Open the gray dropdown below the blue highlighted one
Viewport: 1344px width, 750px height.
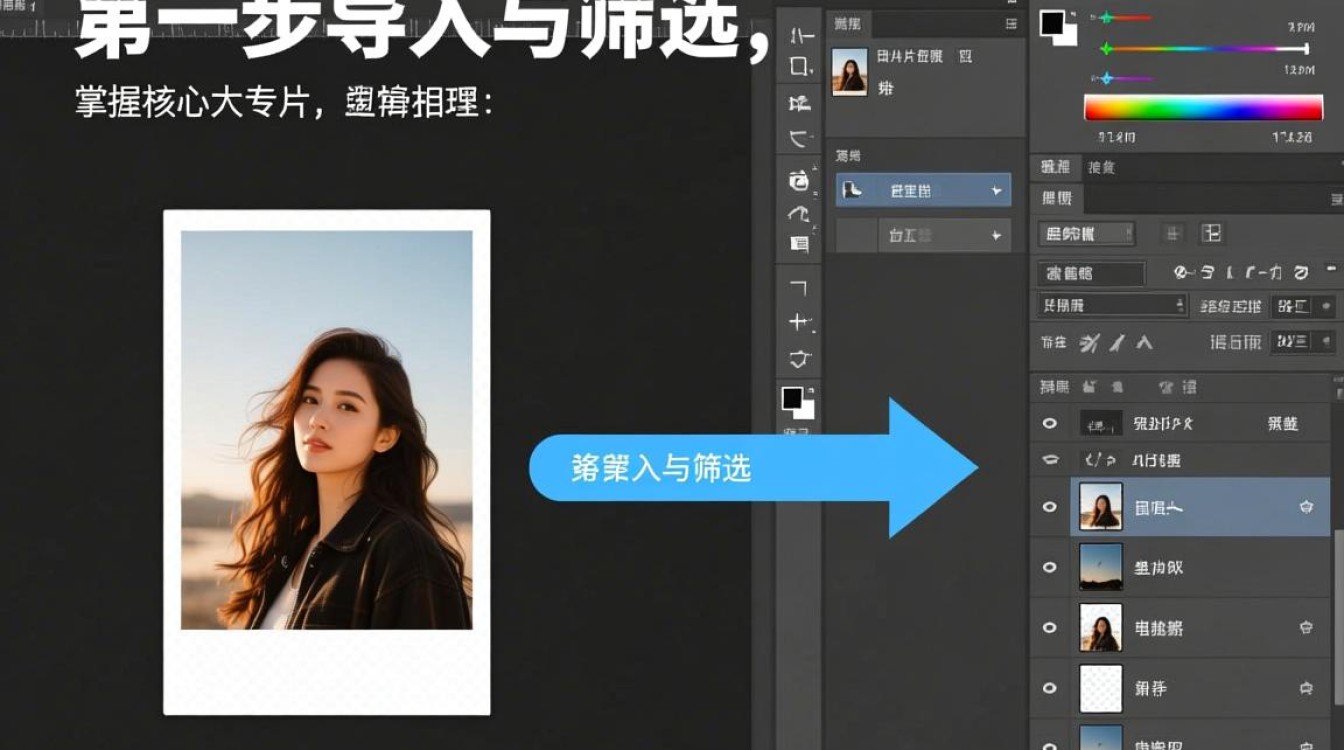point(995,236)
